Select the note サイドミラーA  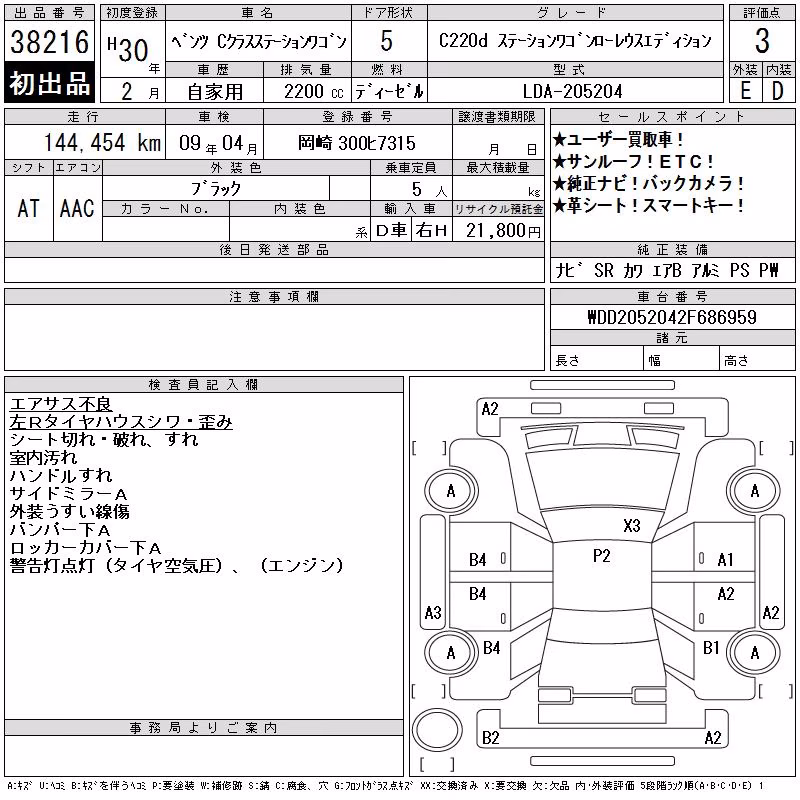[68, 493]
